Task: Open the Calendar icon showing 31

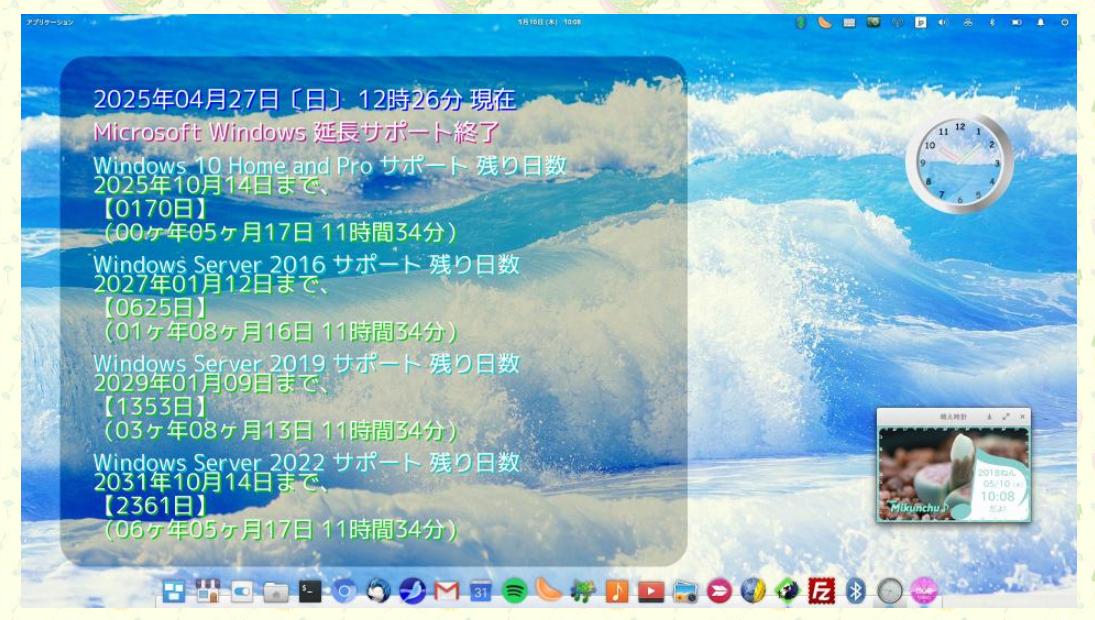Action: 480,591
